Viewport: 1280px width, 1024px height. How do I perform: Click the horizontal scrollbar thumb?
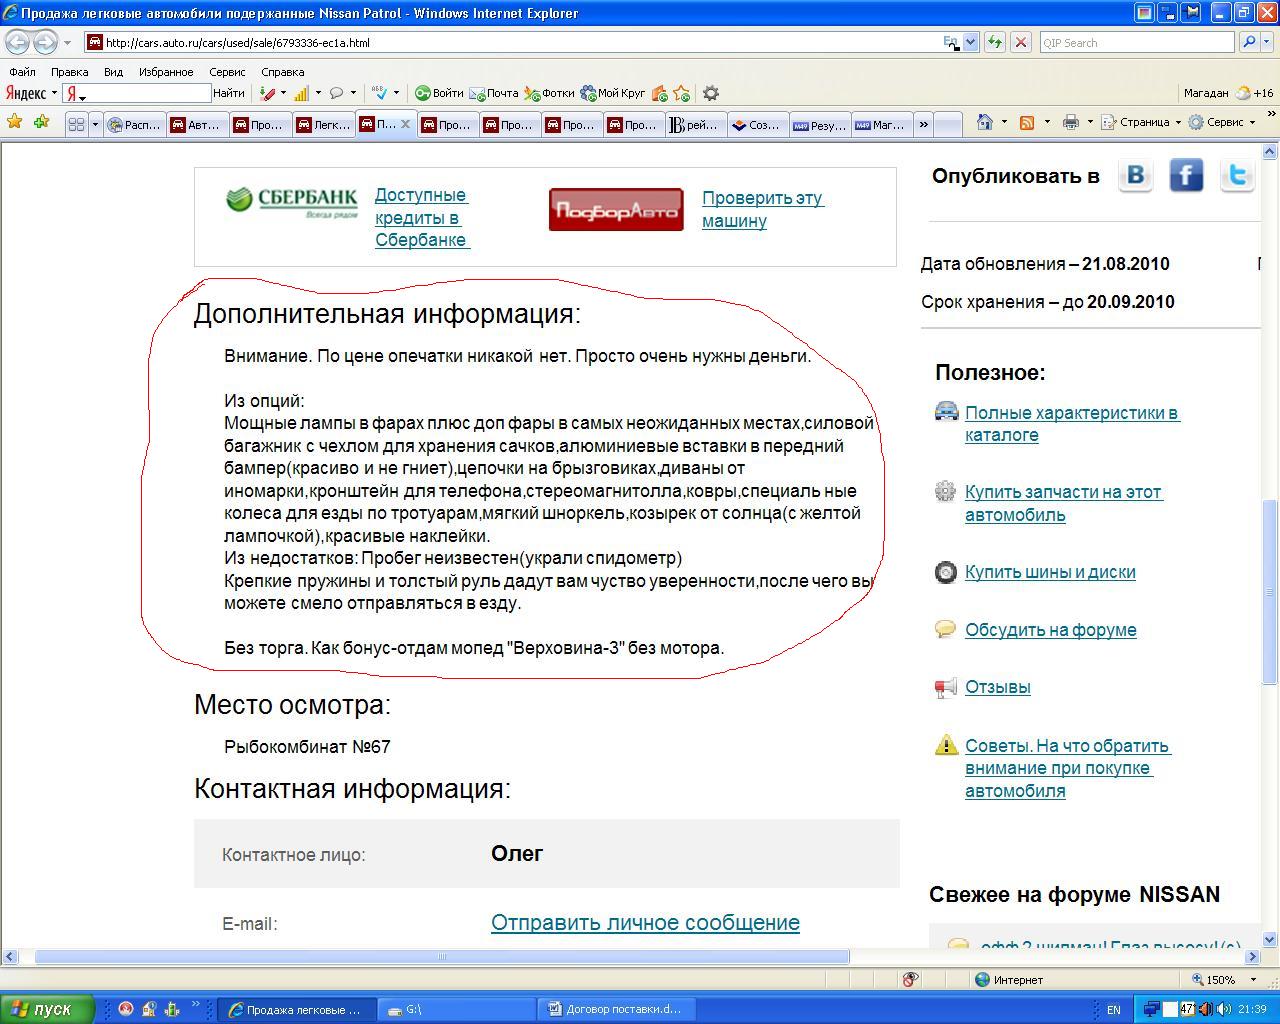441,957
